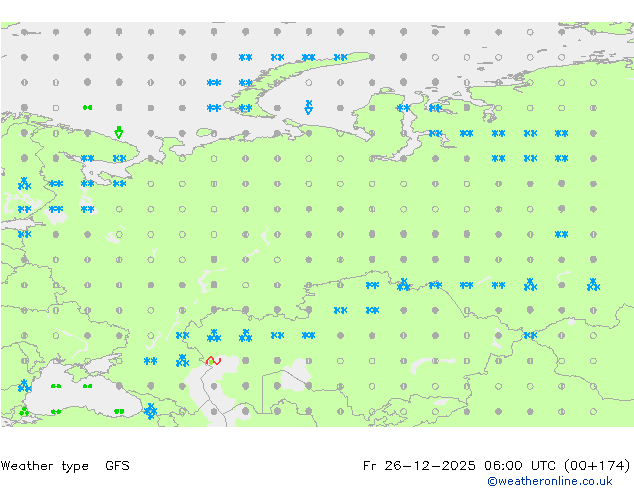Select the 'Weather type' label text
The width and height of the screenshot is (634, 490).
point(45,466)
